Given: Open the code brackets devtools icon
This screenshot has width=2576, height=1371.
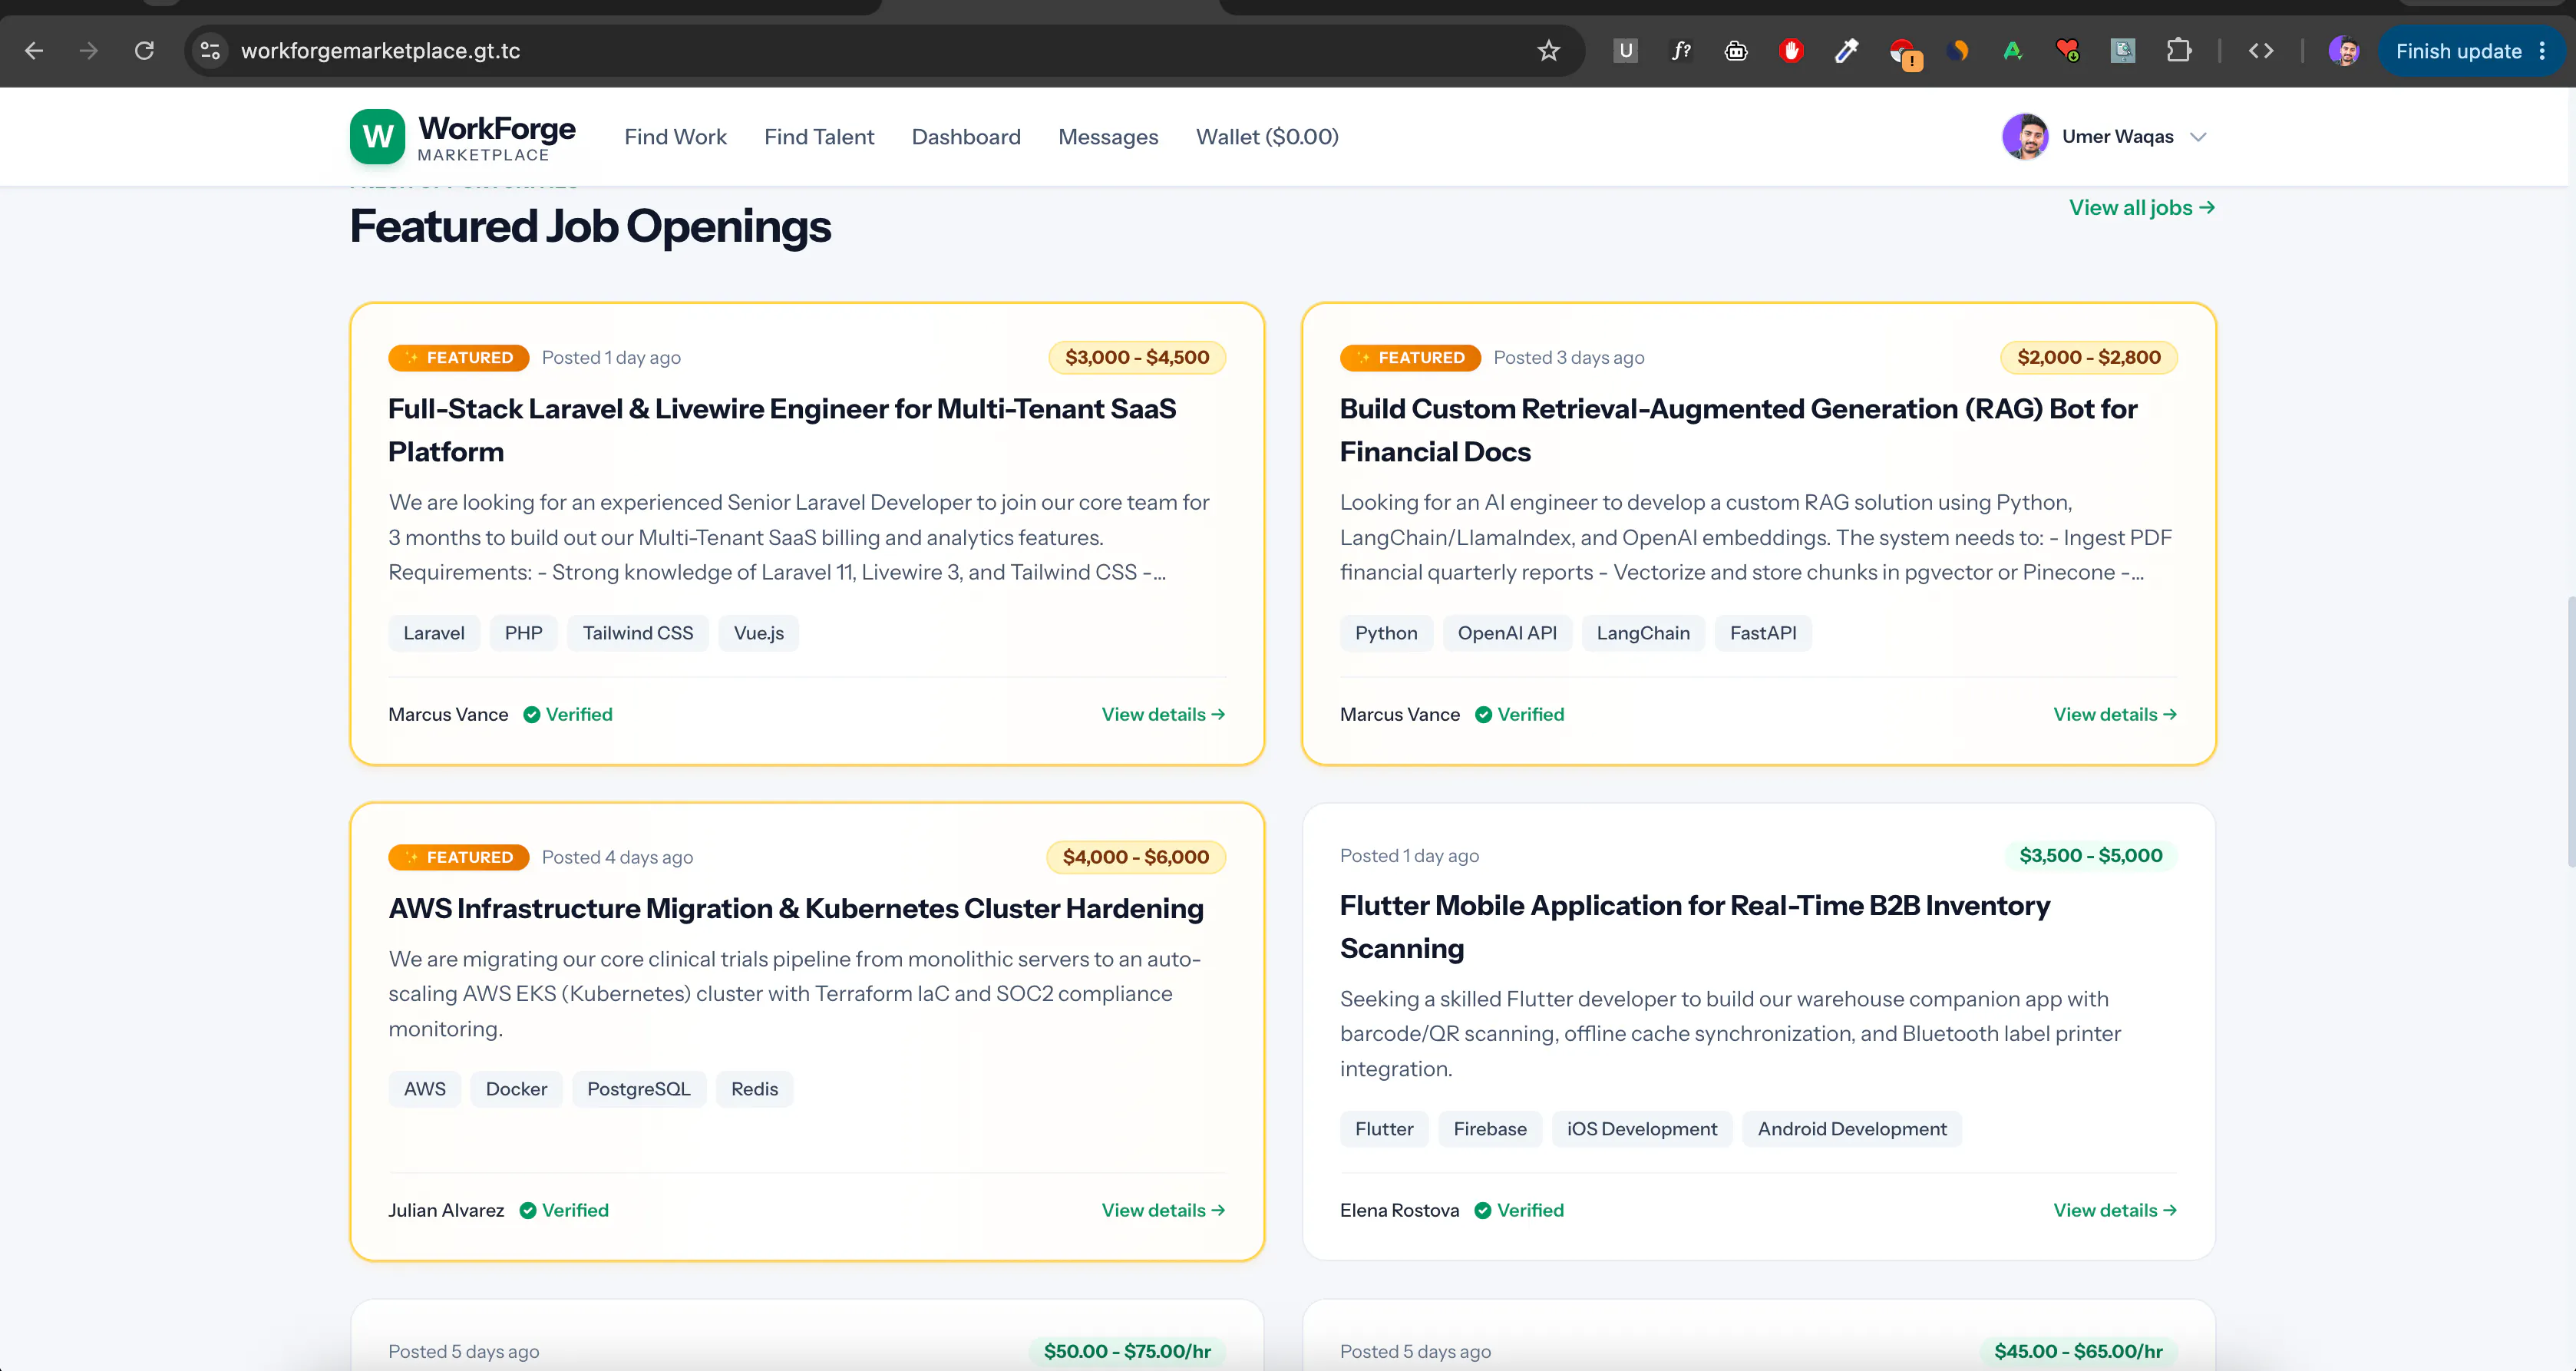Looking at the screenshot, I should [x=2261, y=51].
